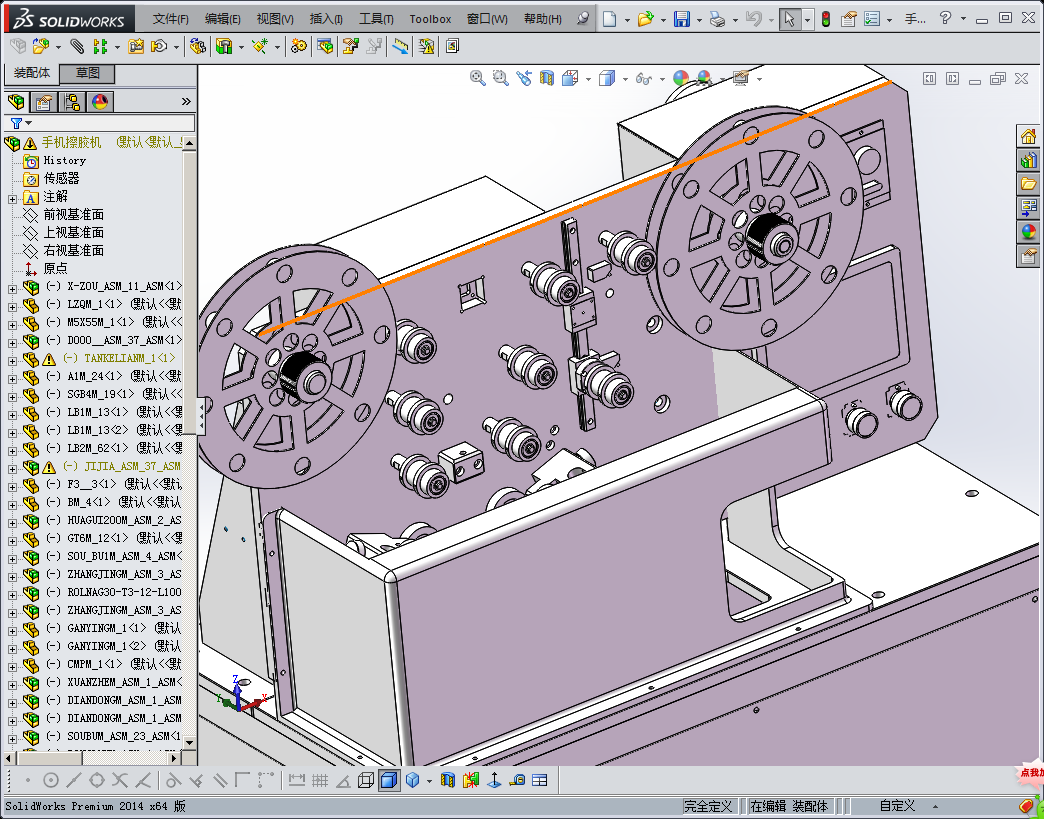Viewport: 1044px width, 819px height.
Task: Click the SolidWorks Resources home icon
Action: click(1027, 137)
